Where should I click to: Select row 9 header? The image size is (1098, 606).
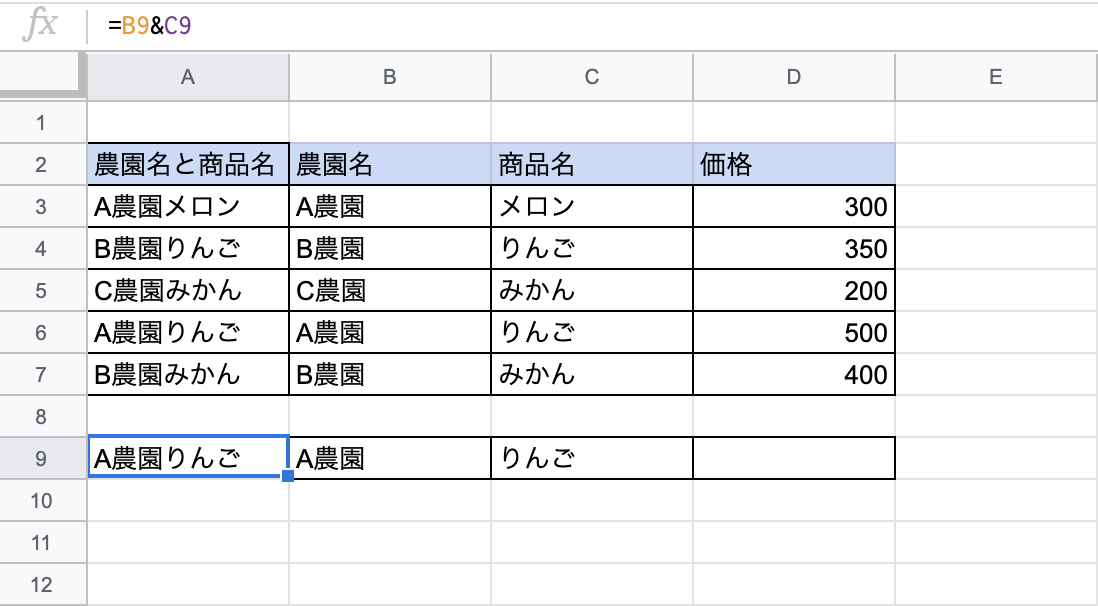click(41, 459)
